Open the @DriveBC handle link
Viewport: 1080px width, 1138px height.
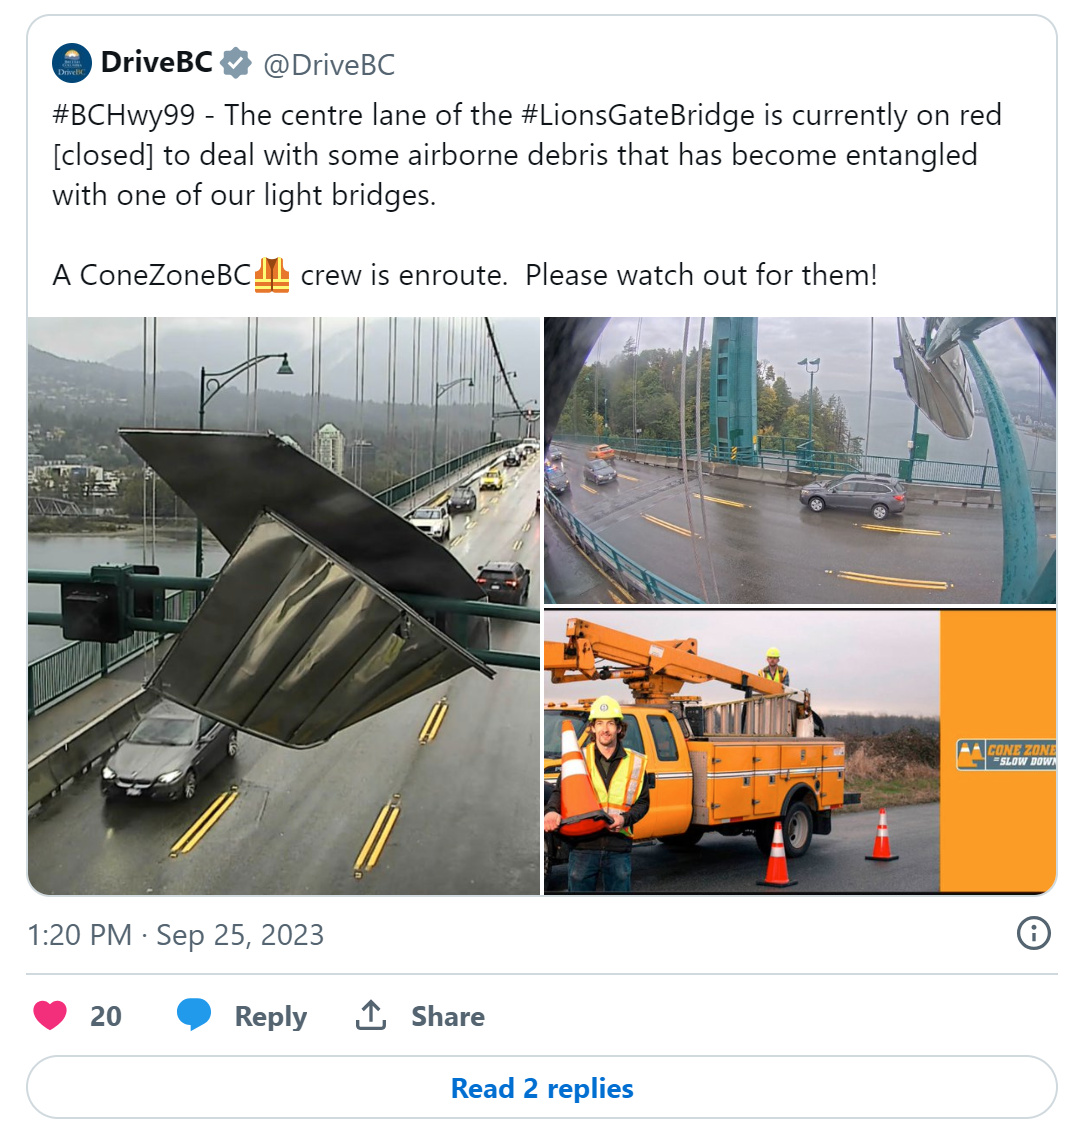(330, 65)
